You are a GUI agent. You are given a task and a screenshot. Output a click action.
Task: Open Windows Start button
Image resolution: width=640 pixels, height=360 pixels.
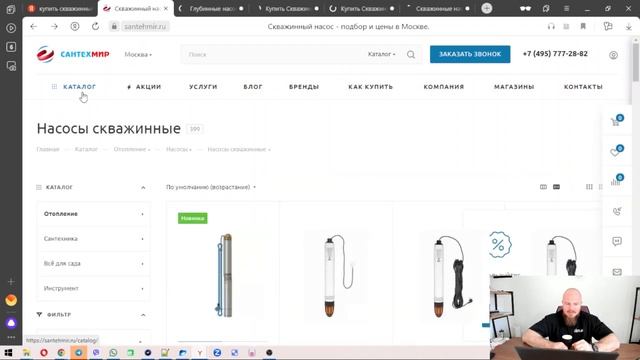pos(8,353)
